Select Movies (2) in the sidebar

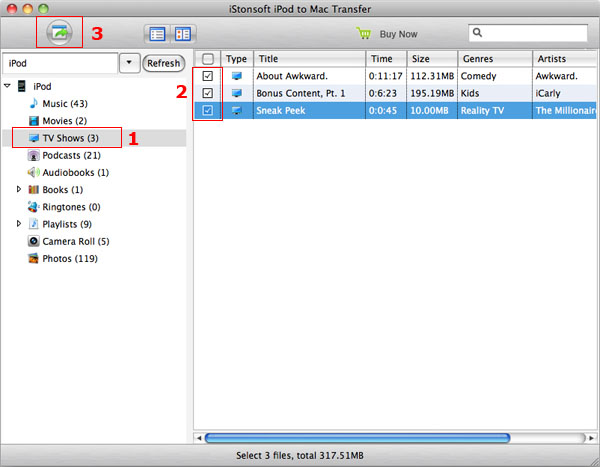tap(65, 121)
